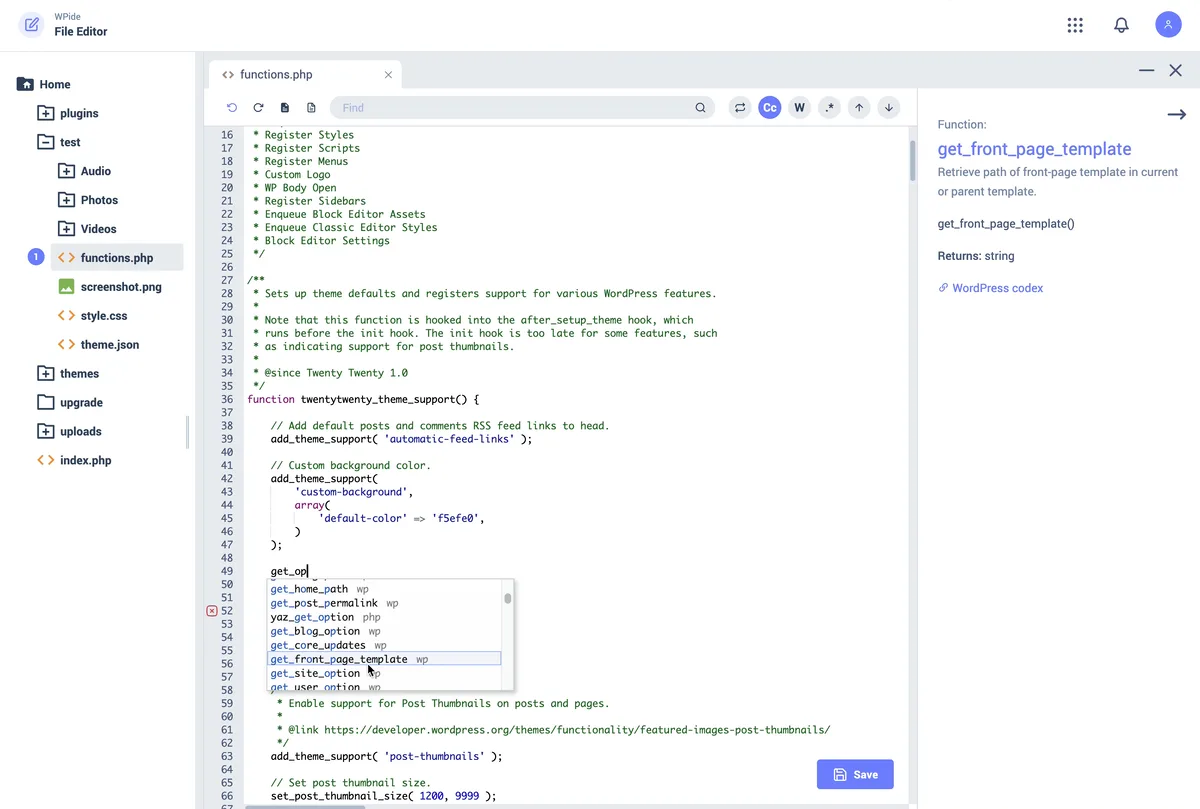Click the magnifier icon in the Find field
This screenshot has height=809, width=1200.
point(701,108)
